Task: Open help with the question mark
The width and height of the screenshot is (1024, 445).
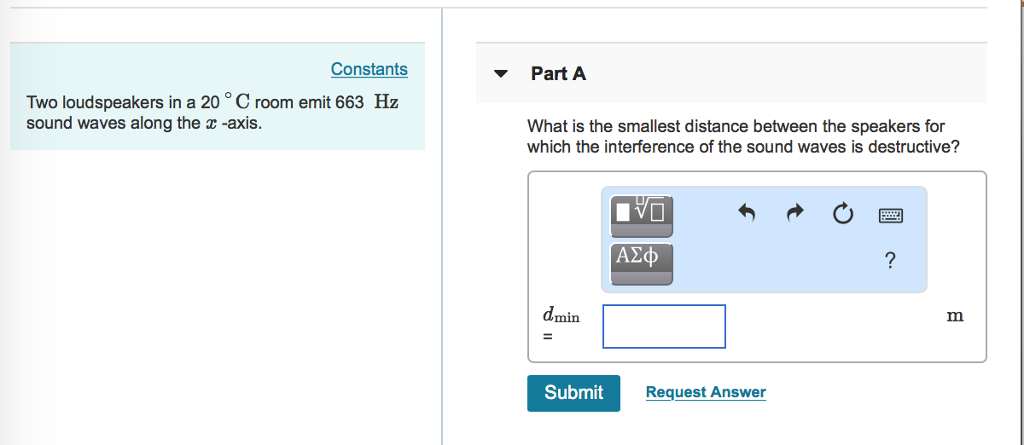Action: tap(890, 261)
